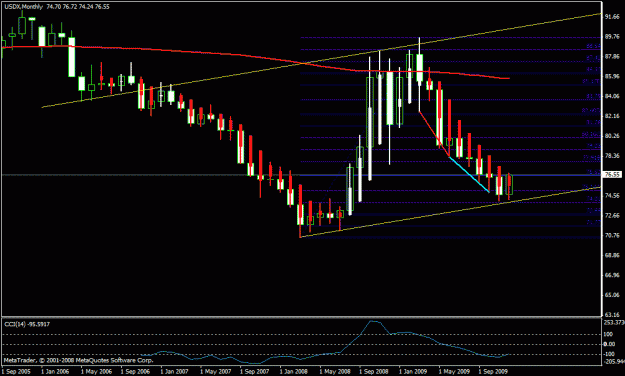Click the 1 Sep 2005 date label
This screenshot has height=376, width=625.
(16, 372)
